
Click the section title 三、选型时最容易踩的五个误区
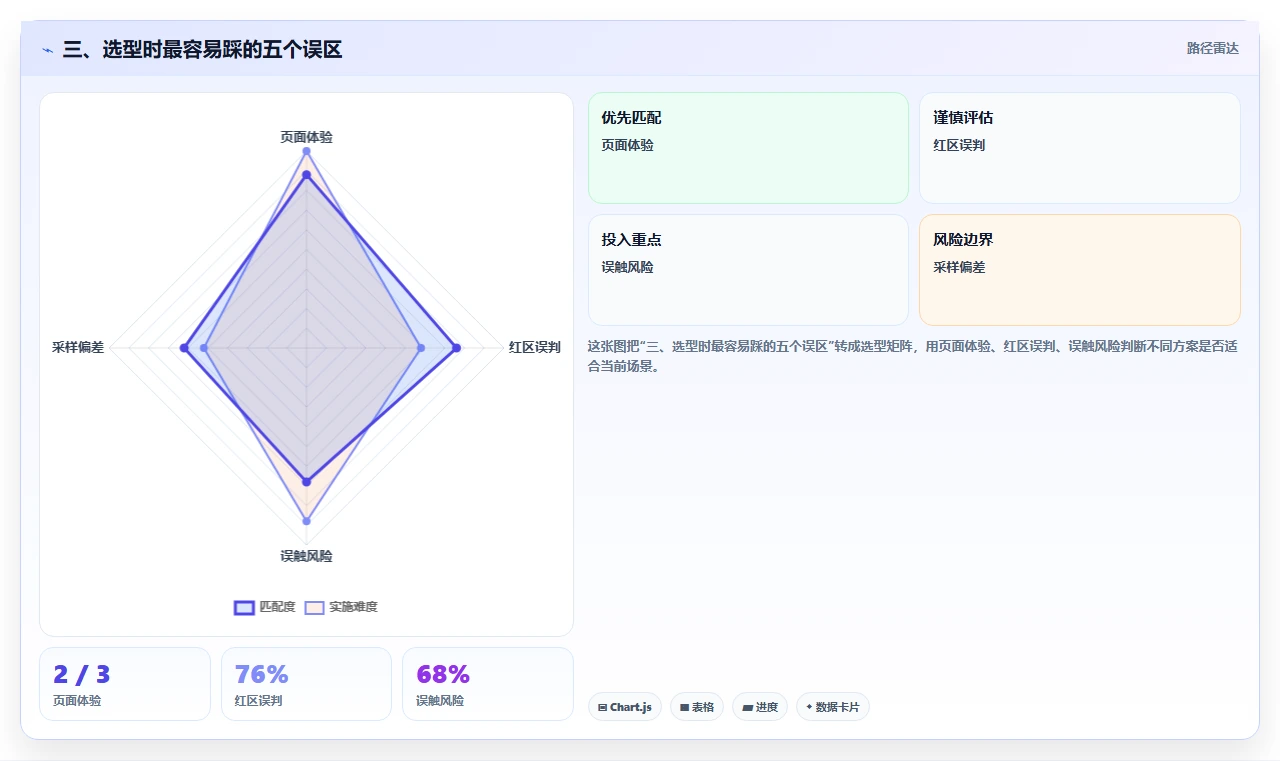click(x=202, y=49)
